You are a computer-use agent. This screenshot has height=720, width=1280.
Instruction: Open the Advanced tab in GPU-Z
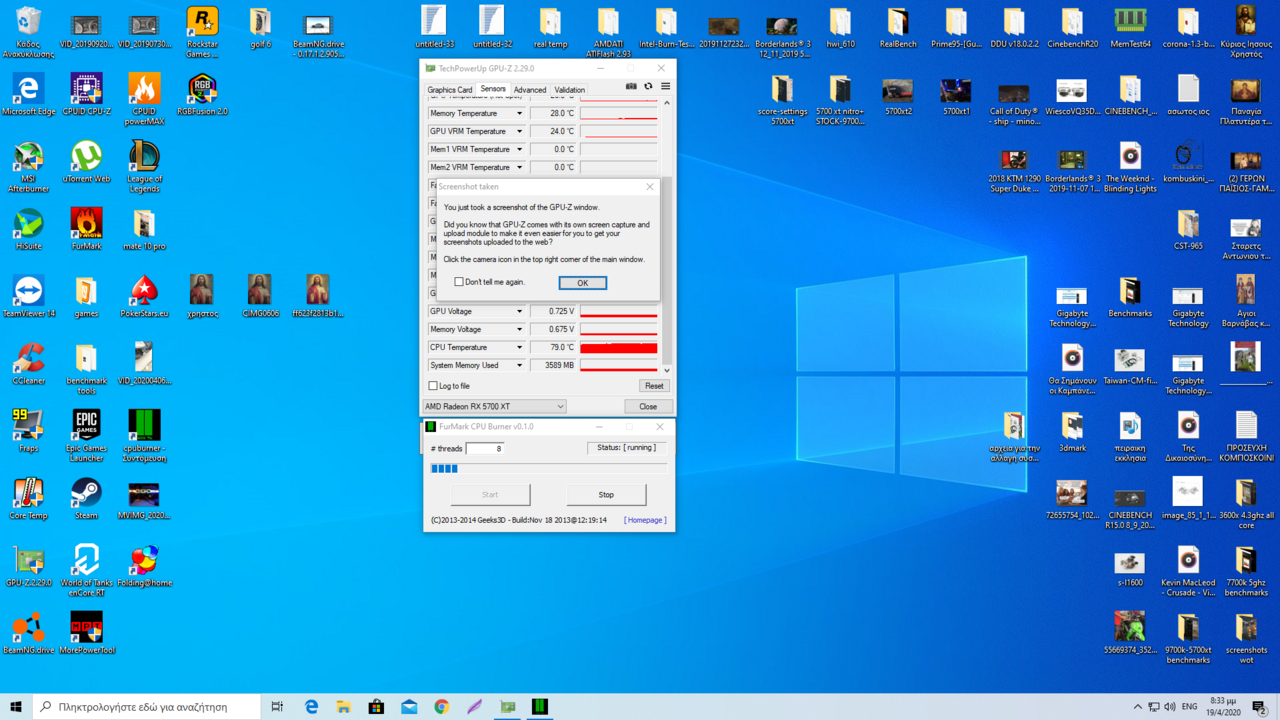tap(530, 90)
